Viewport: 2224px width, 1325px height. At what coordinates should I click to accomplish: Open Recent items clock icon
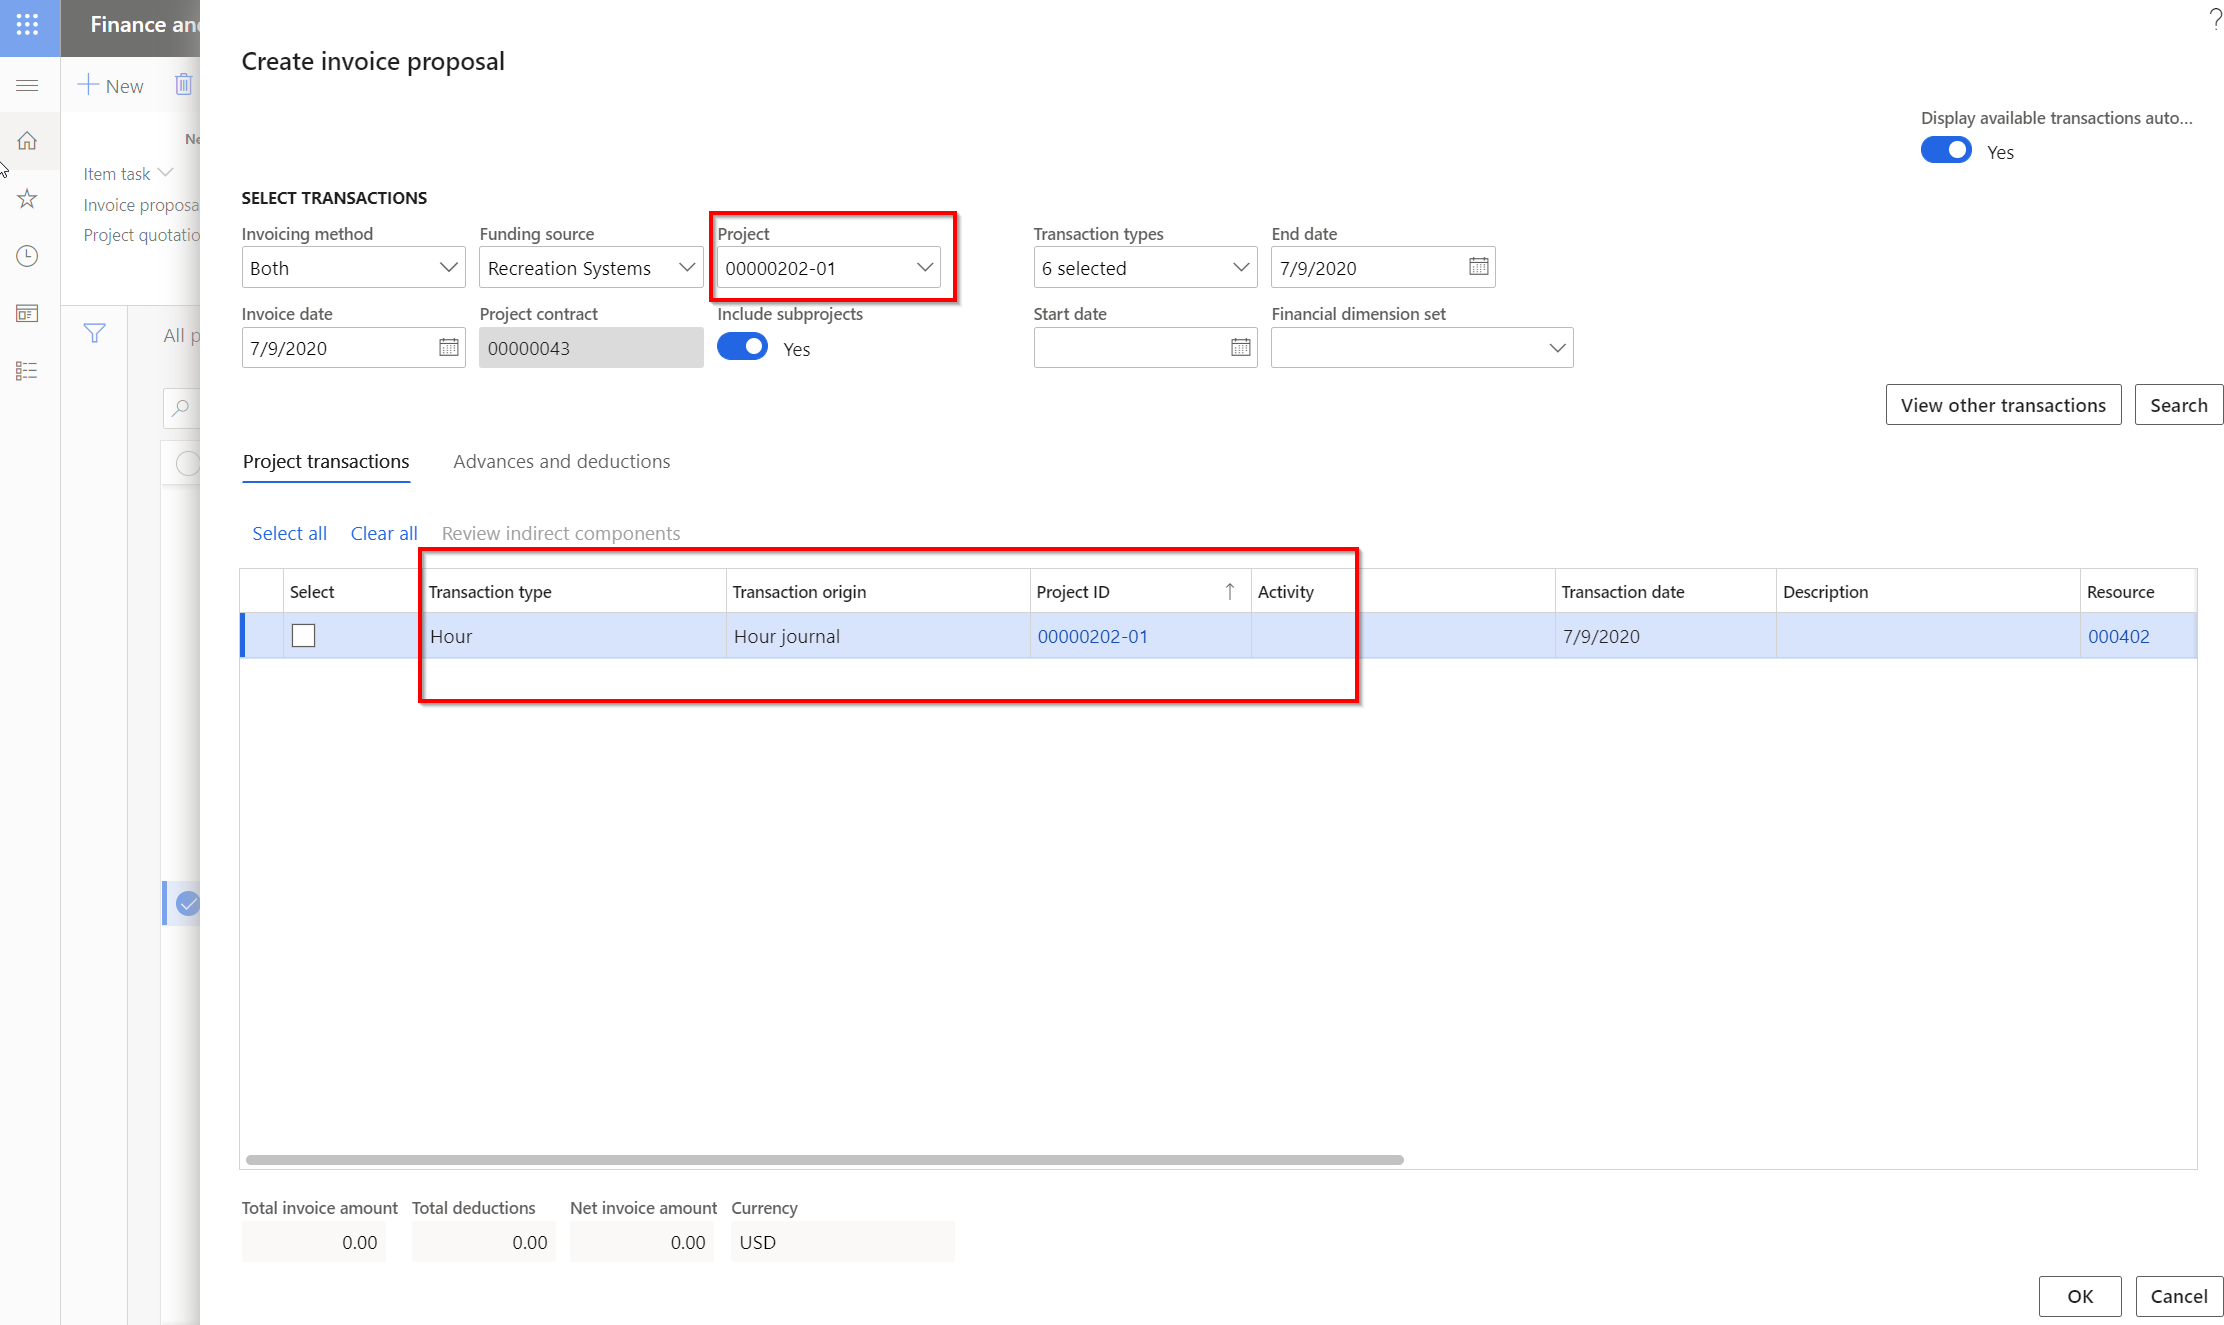tap(28, 256)
